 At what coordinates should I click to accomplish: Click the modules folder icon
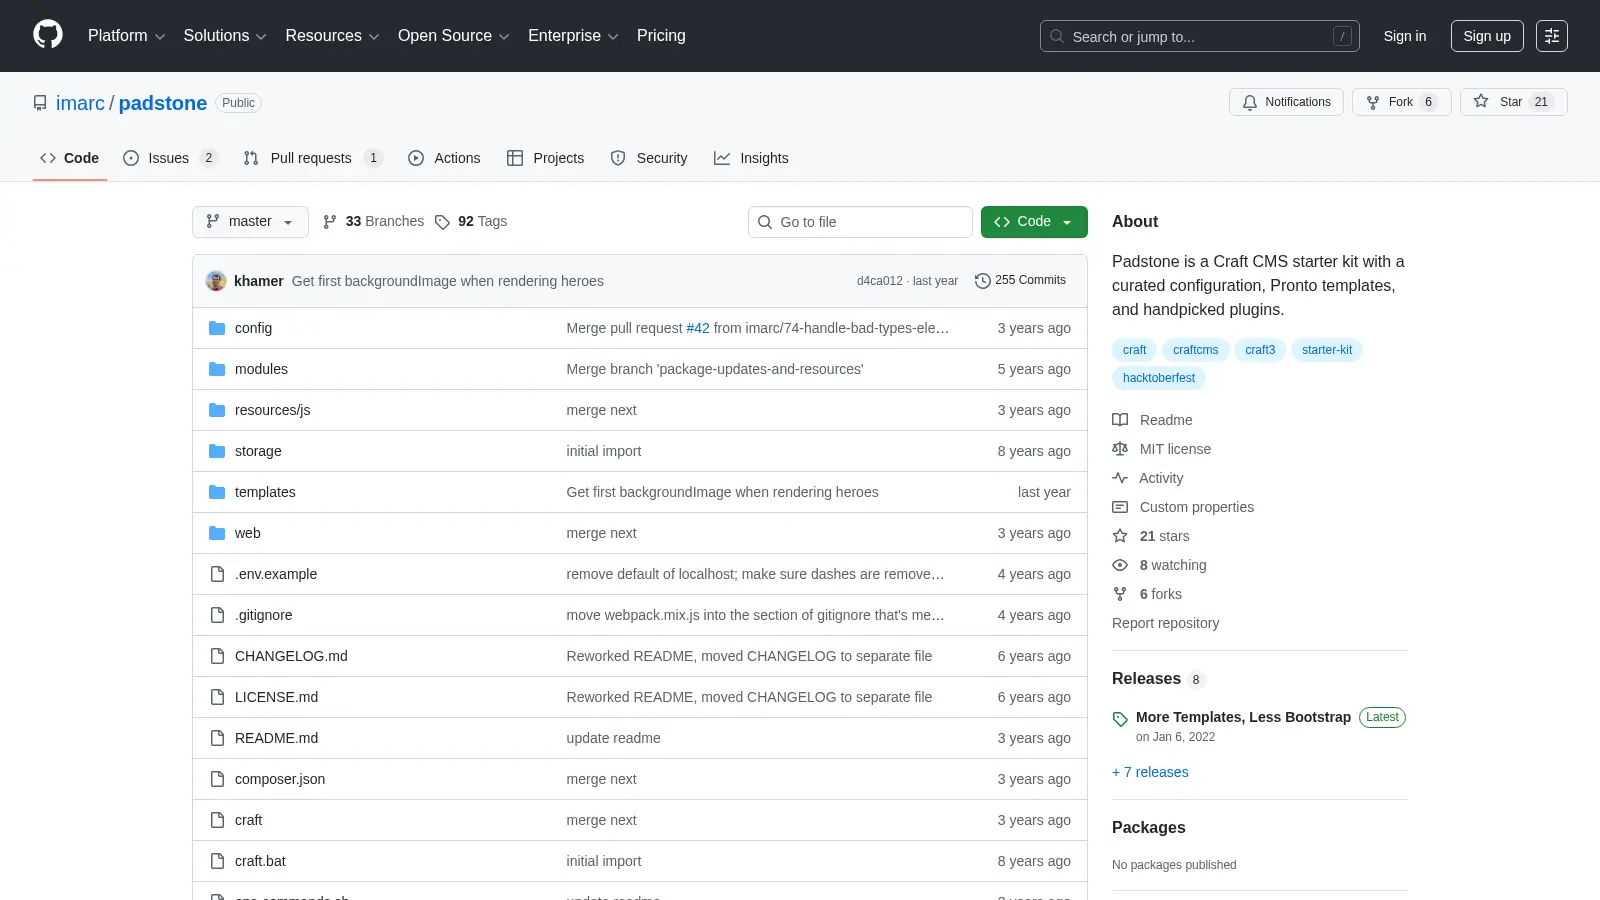point(217,369)
